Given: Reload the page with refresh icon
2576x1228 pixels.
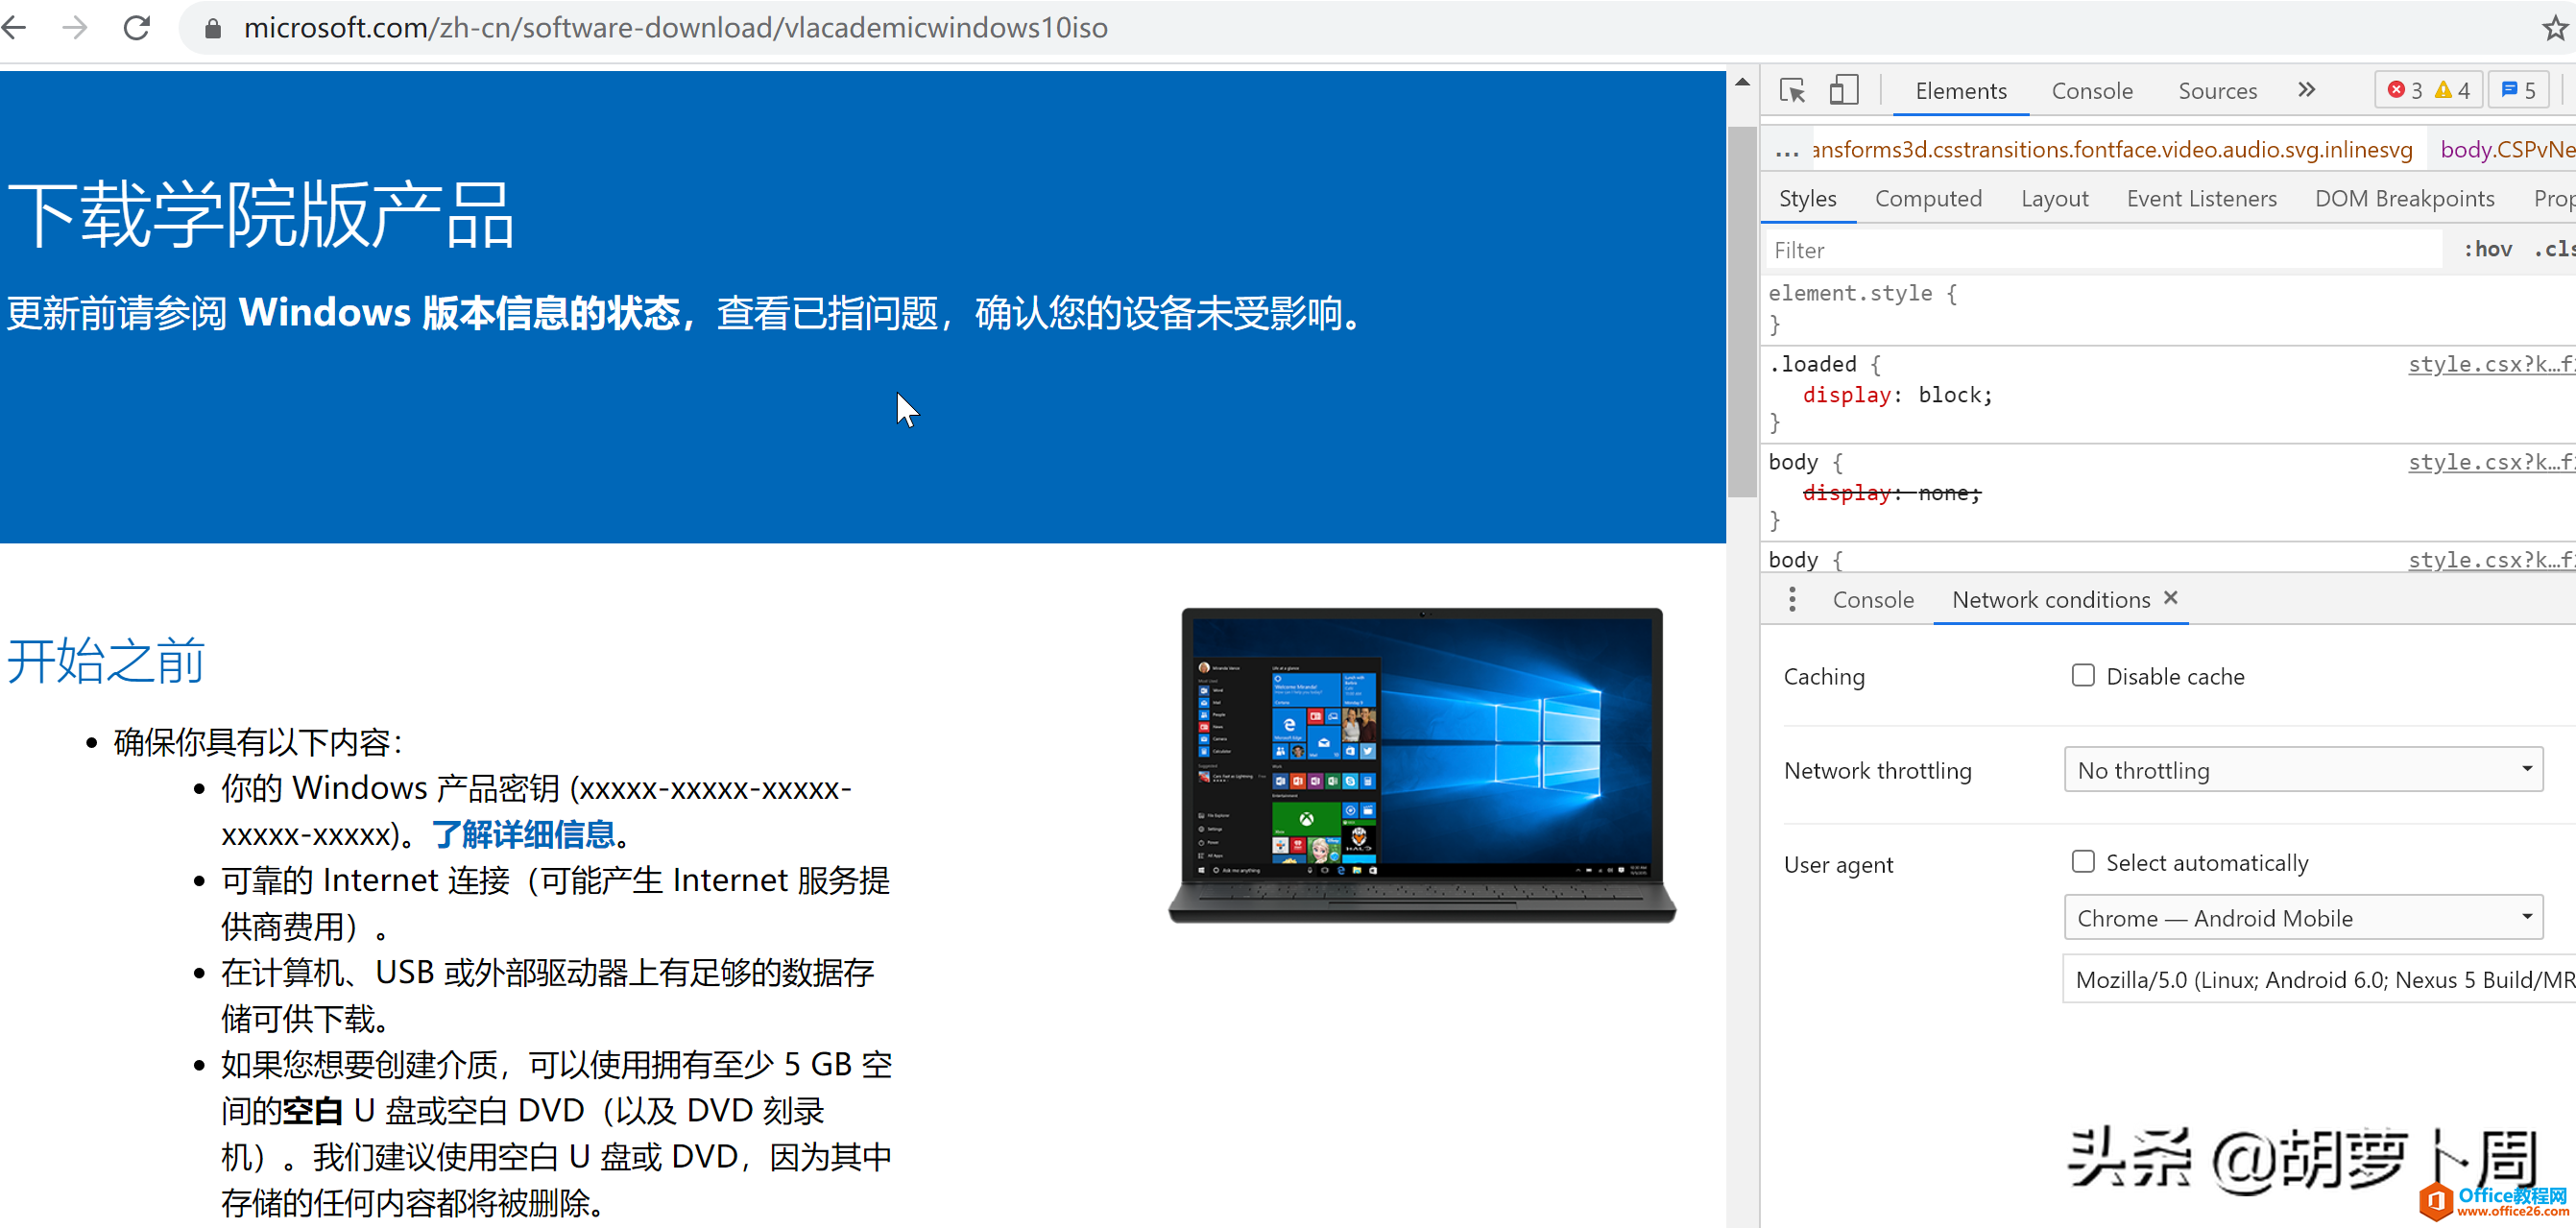Looking at the screenshot, I should (137, 27).
